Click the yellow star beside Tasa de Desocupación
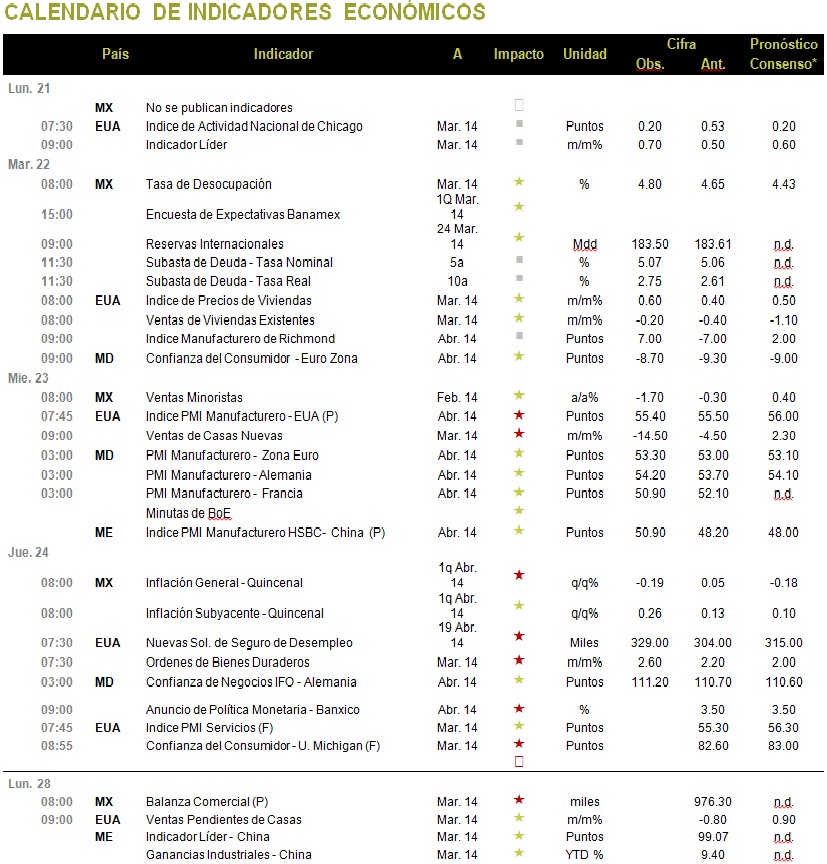Image resolution: width=827 pixels, height=864 pixels. [518, 182]
